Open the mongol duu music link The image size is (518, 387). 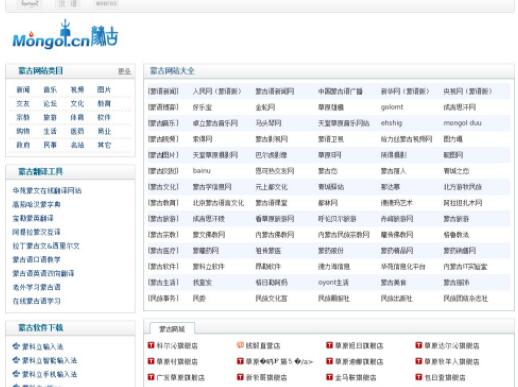pyautogui.click(x=462, y=123)
